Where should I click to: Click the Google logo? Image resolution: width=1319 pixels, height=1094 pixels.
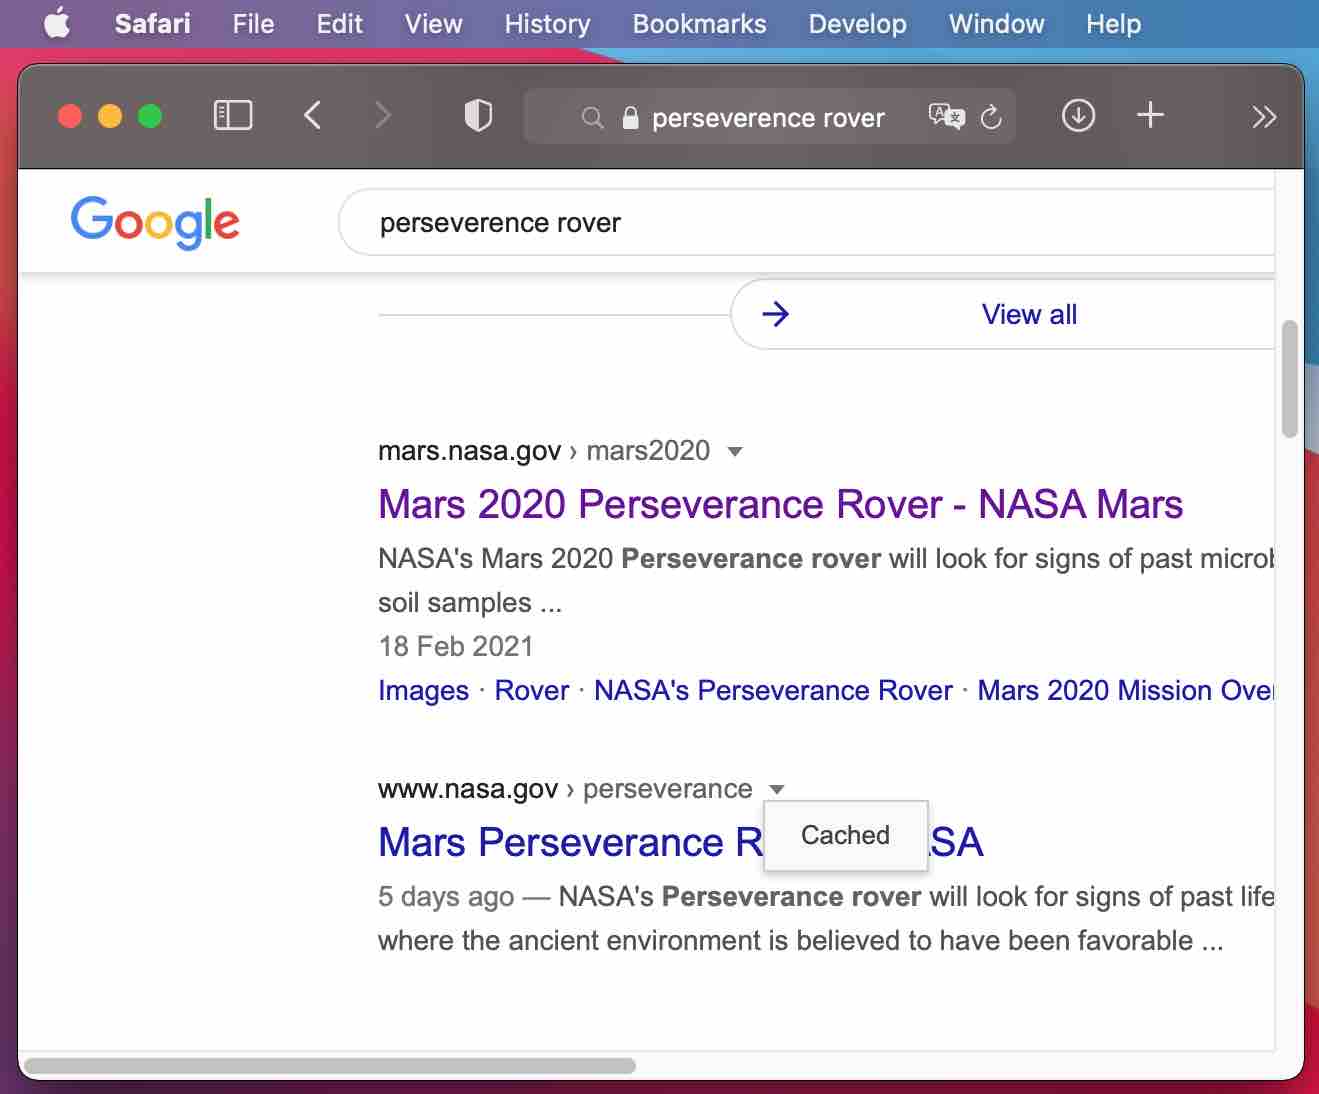pos(155,222)
